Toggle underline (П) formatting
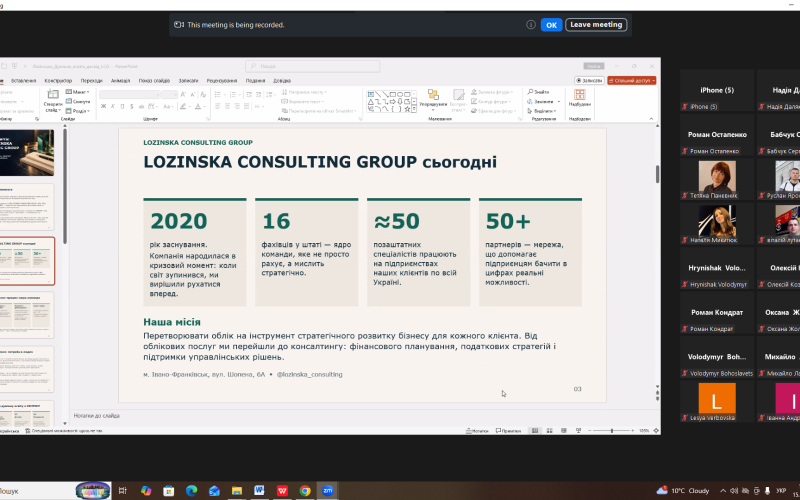 [122, 107]
